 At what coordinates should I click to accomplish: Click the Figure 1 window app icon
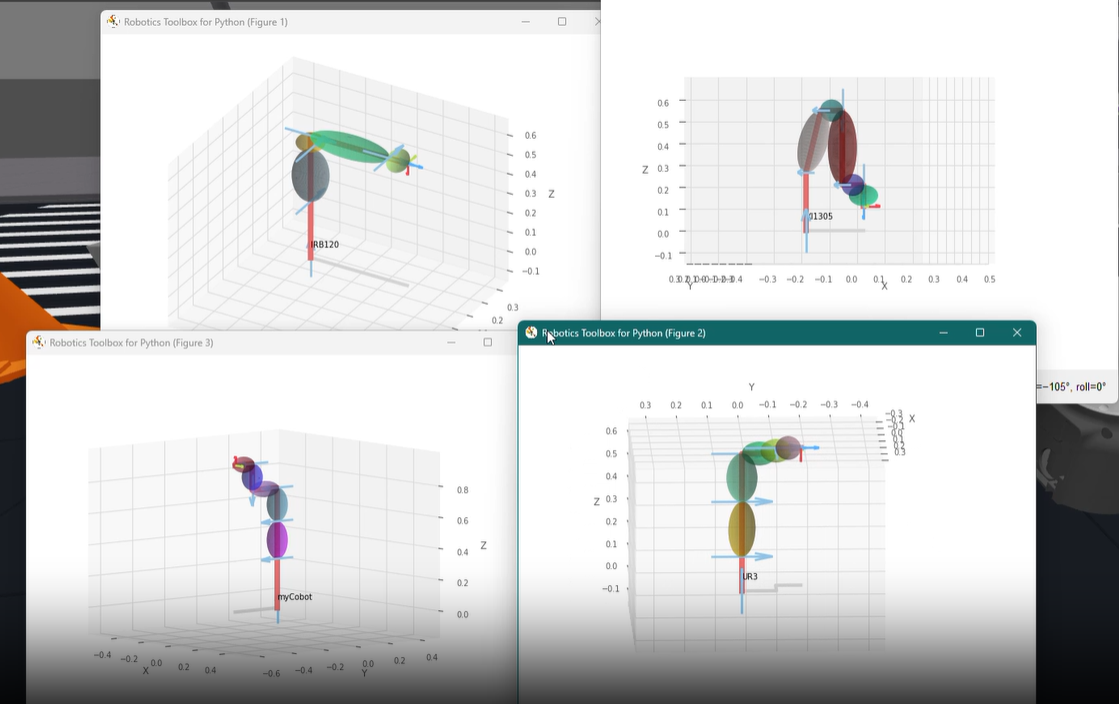click(113, 21)
